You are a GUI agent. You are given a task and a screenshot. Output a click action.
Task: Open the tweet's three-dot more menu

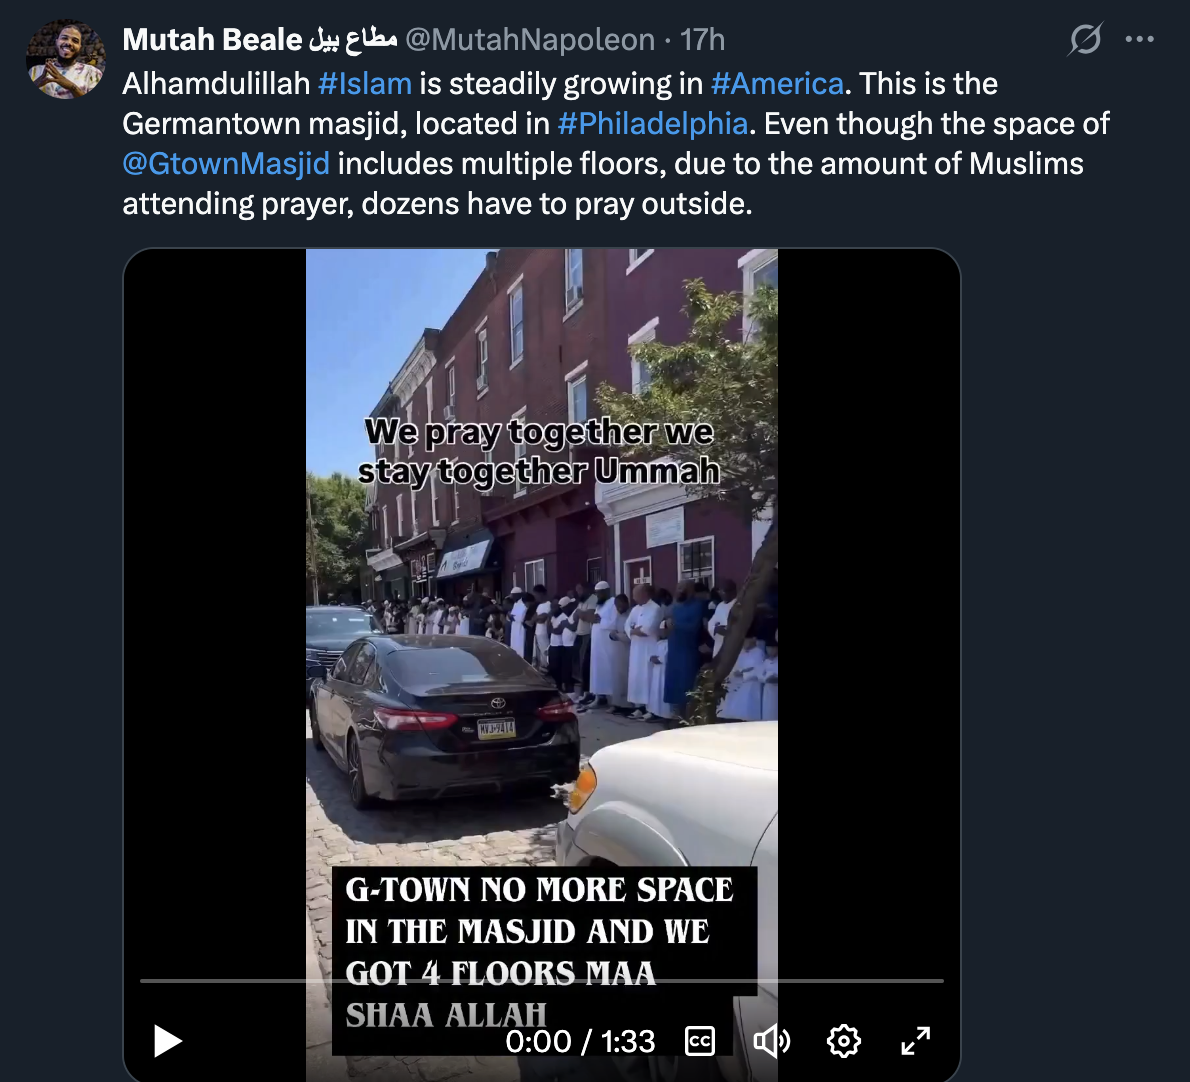click(1139, 39)
